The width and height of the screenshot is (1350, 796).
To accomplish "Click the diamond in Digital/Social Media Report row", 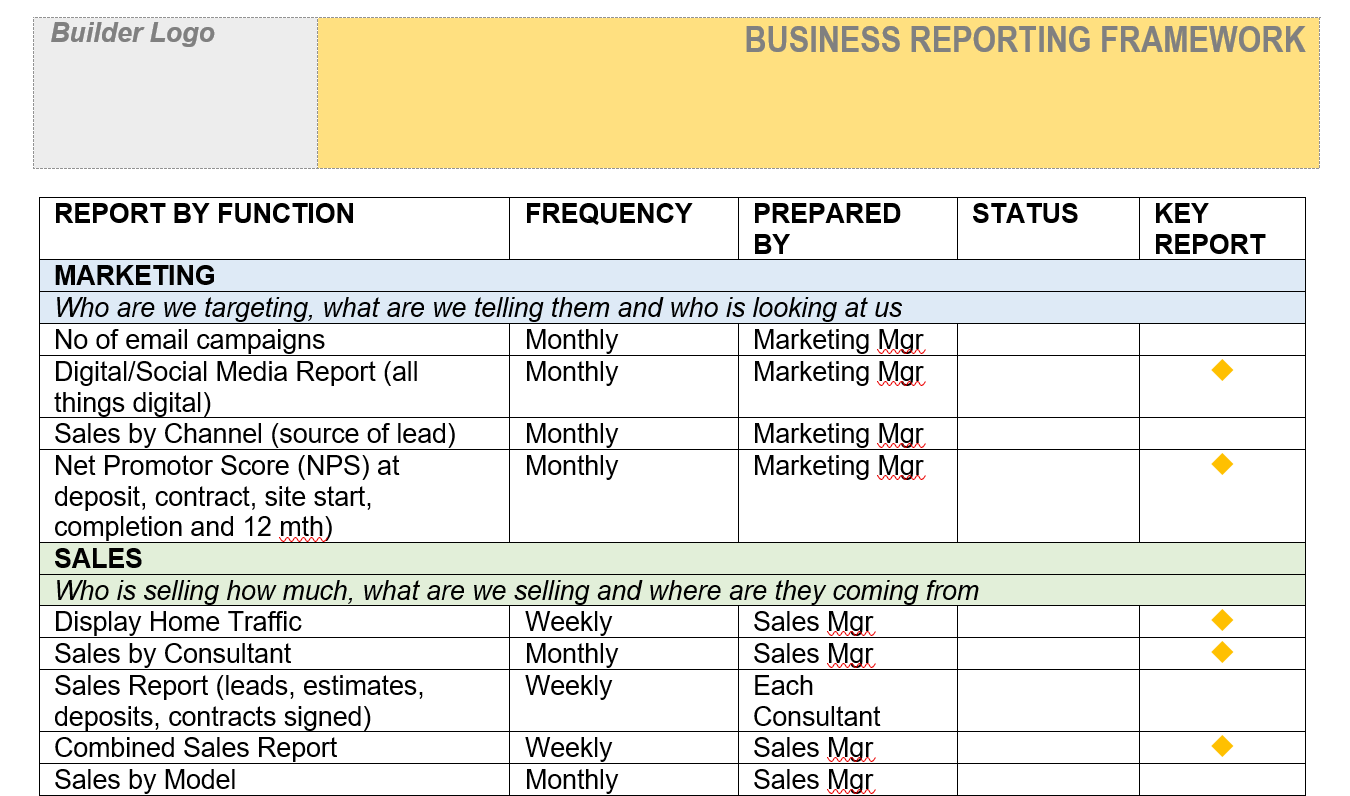I will tap(1221, 371).
